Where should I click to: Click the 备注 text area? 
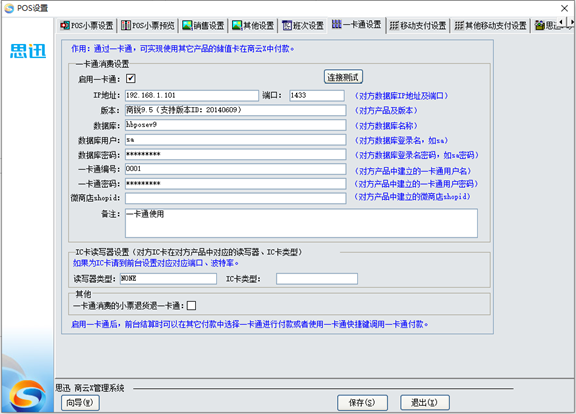point(301,223)
